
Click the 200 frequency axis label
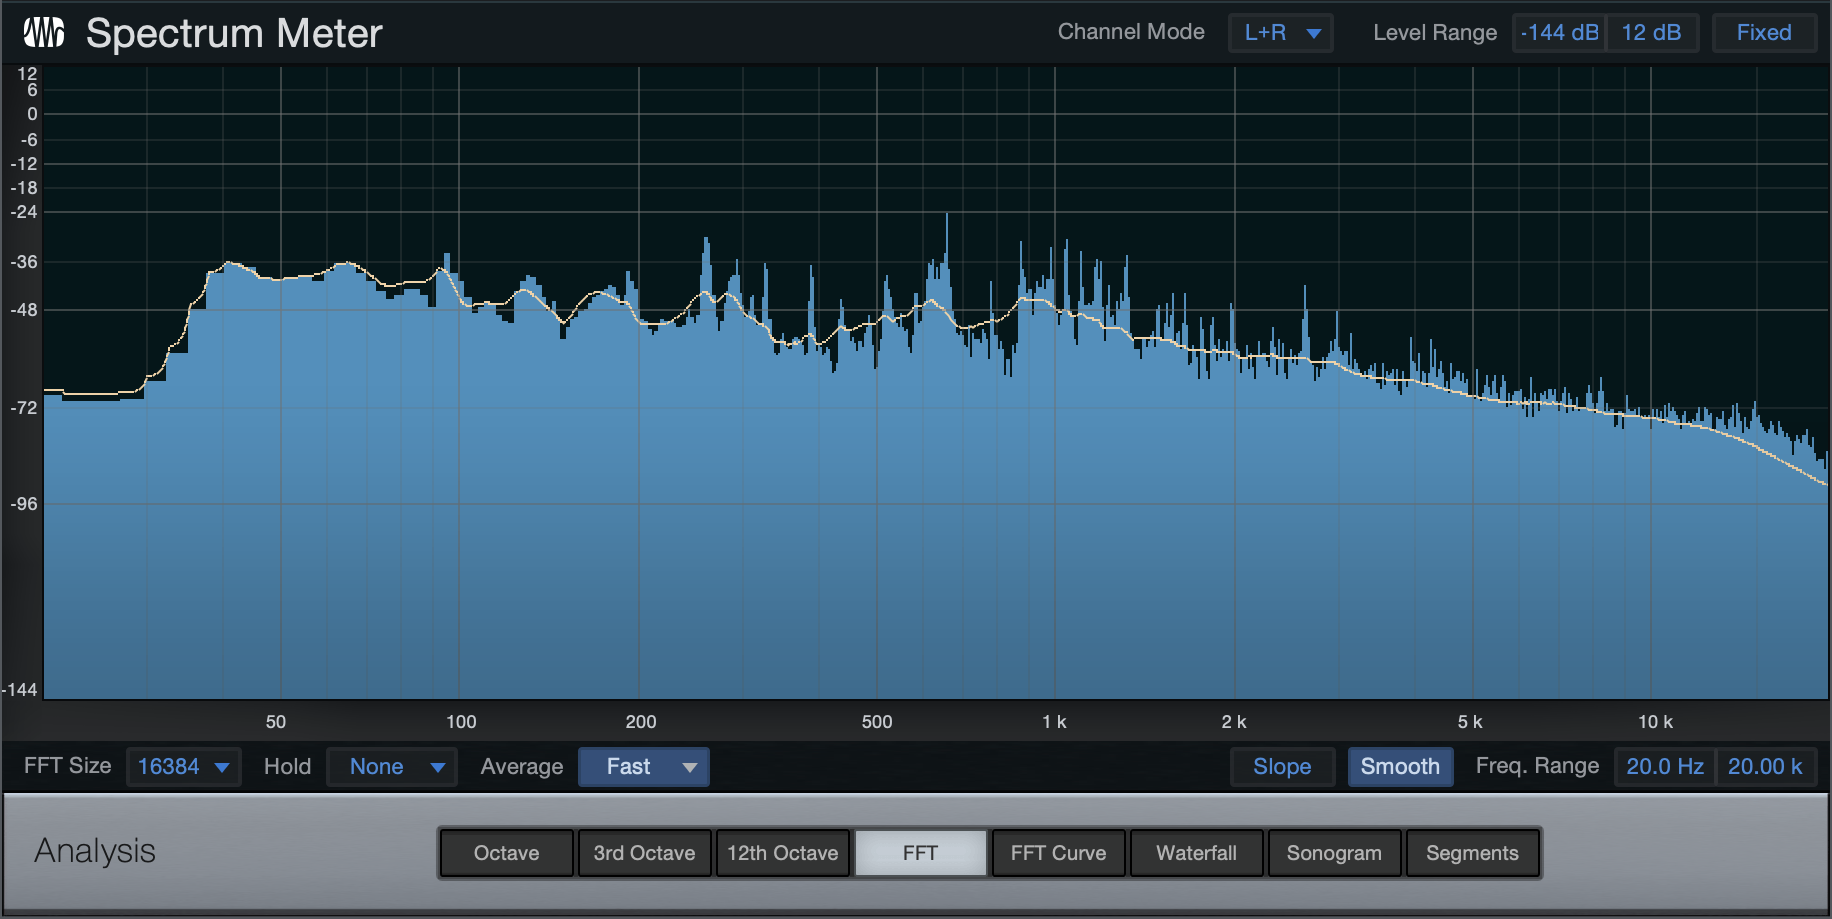(641, 722)
